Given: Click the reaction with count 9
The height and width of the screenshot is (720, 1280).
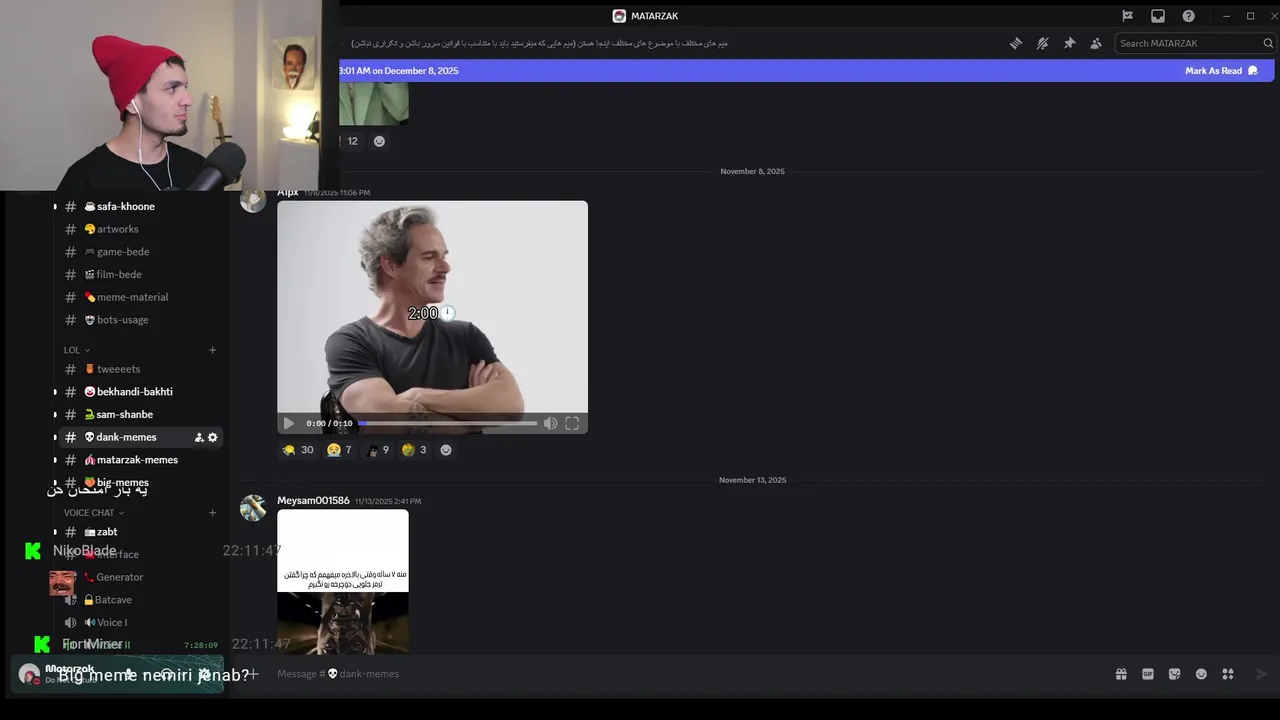Looking at the screenshot, I should [x=378, y=450].
